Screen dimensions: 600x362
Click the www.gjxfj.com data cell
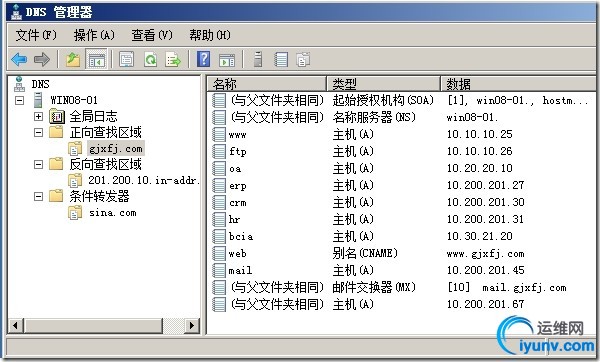tap(485, 254)
